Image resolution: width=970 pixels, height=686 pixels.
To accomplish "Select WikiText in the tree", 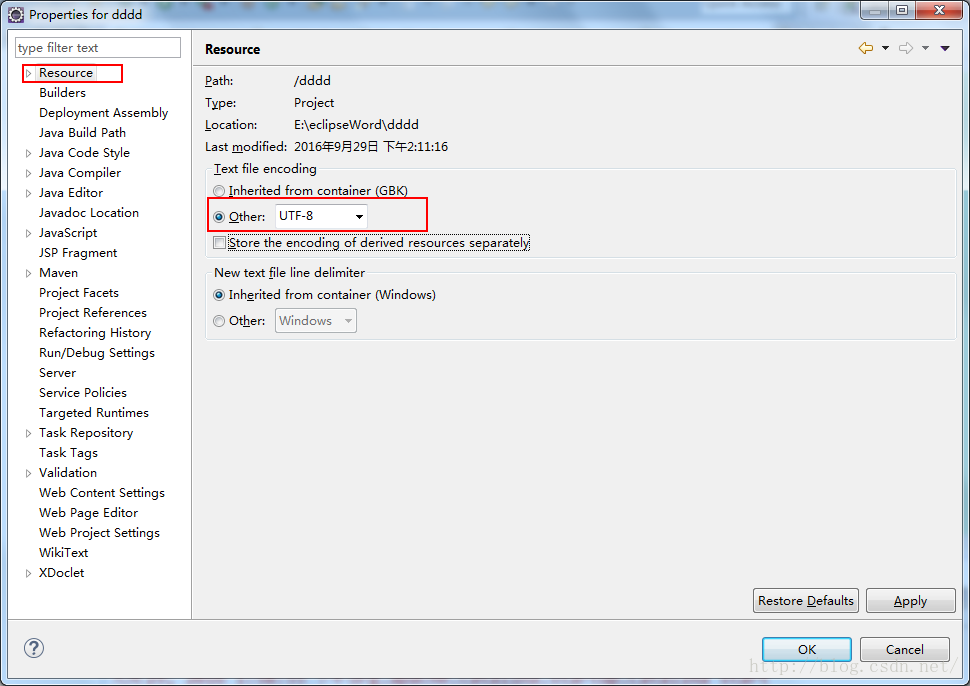I will (64, 552).
